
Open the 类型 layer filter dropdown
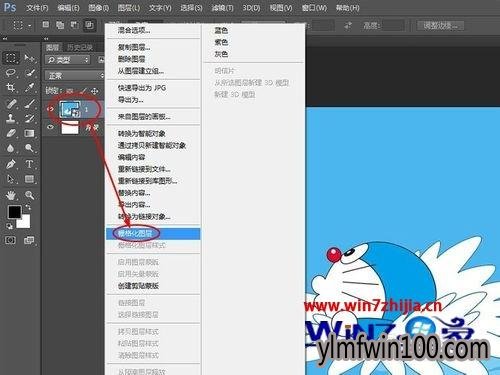[x=68, y=60]
